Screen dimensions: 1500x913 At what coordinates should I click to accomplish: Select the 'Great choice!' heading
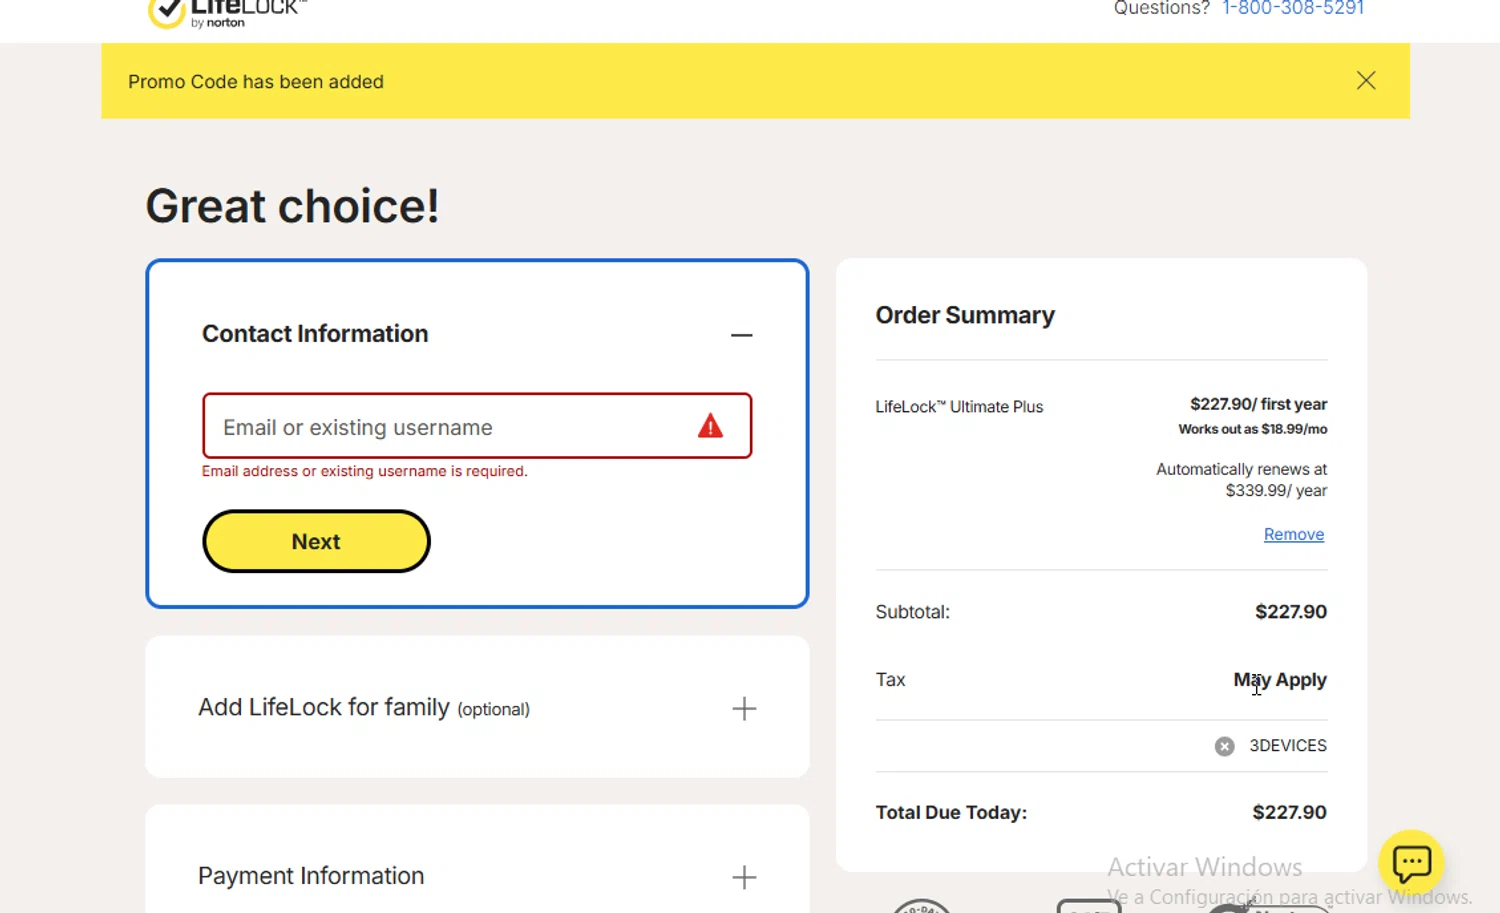pos(292,206)
